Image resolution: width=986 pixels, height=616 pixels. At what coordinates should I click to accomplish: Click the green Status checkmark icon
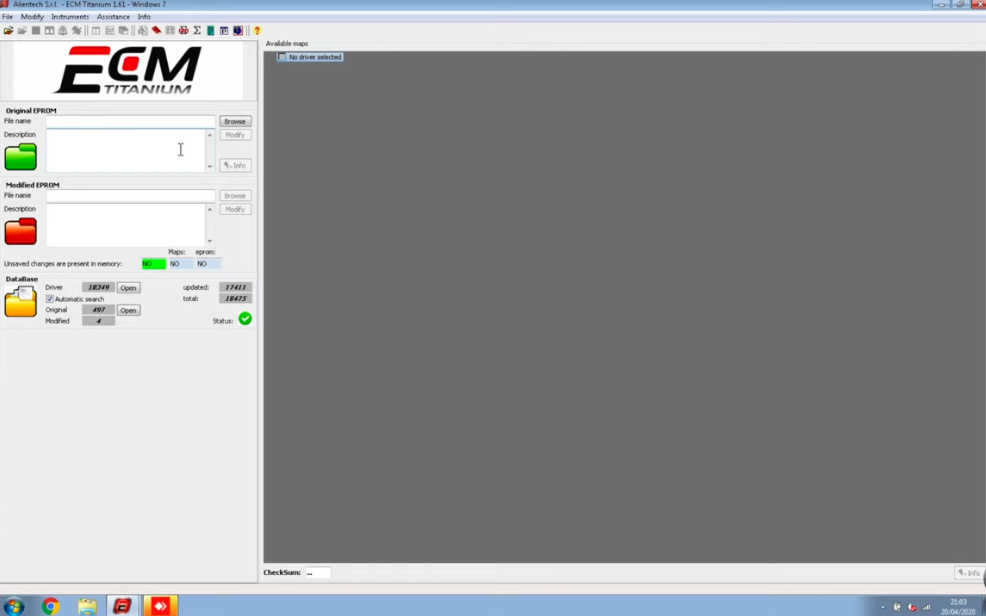click(245, 319)
